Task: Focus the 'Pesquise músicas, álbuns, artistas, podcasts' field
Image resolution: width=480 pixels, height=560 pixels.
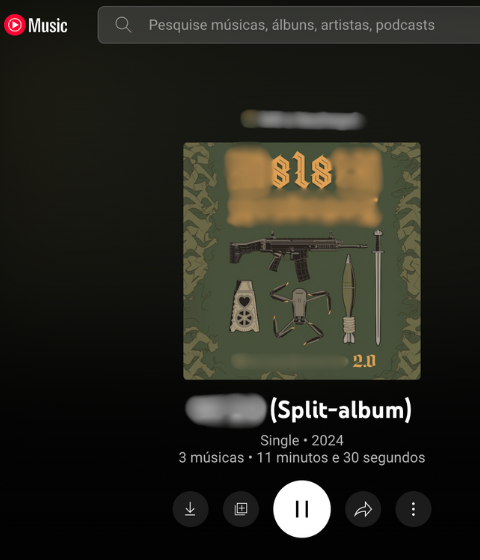Action: tap(289, 25)
